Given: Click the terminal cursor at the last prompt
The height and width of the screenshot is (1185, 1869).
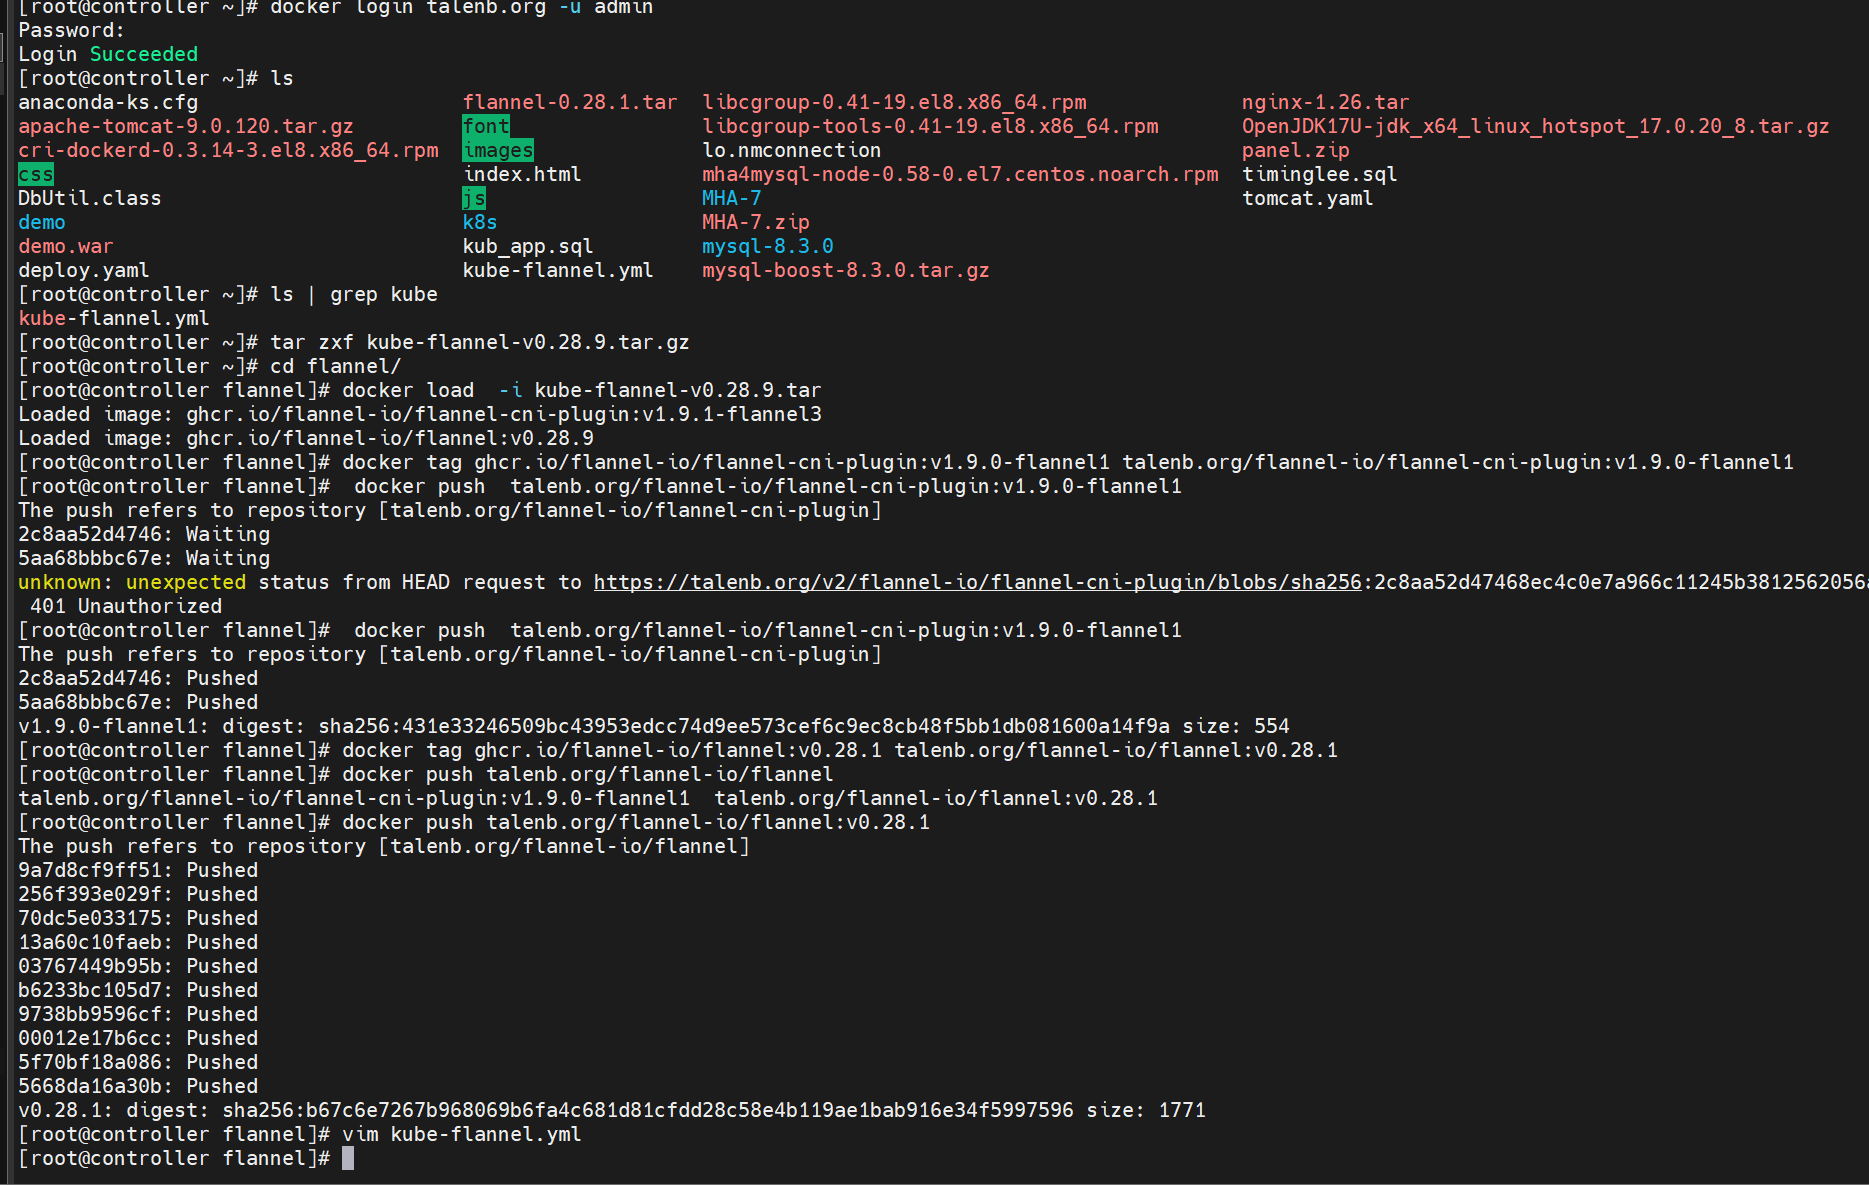Looking at the screenshot, I should (x=348, y=1158).
